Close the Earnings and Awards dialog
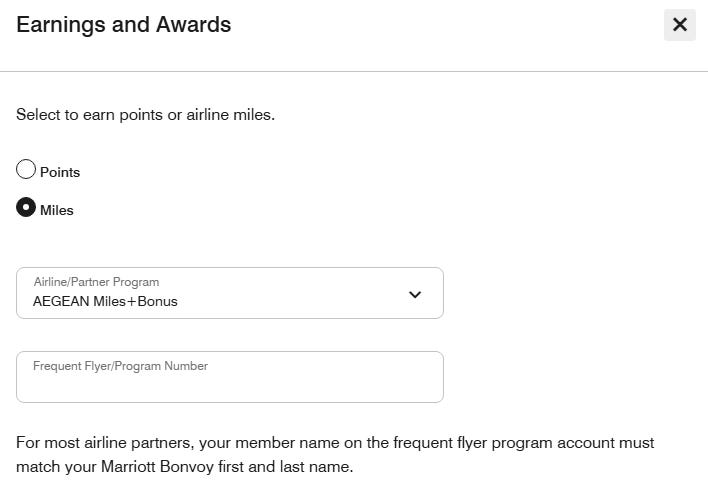 pos(680,25)
